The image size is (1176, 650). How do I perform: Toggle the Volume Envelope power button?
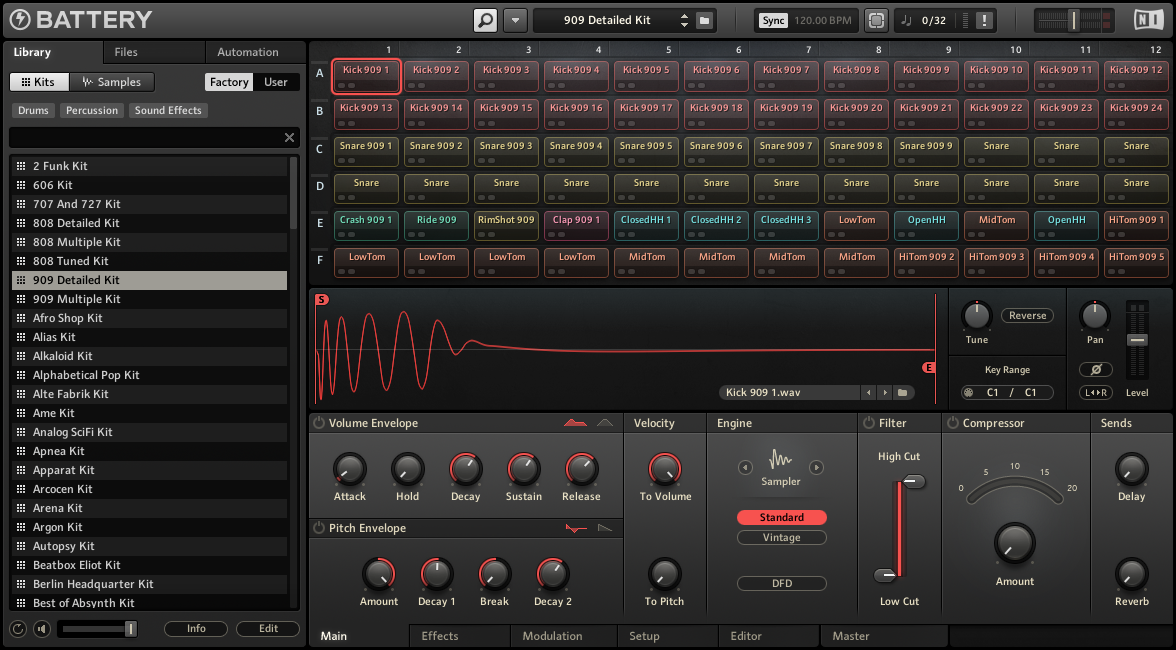319,423
